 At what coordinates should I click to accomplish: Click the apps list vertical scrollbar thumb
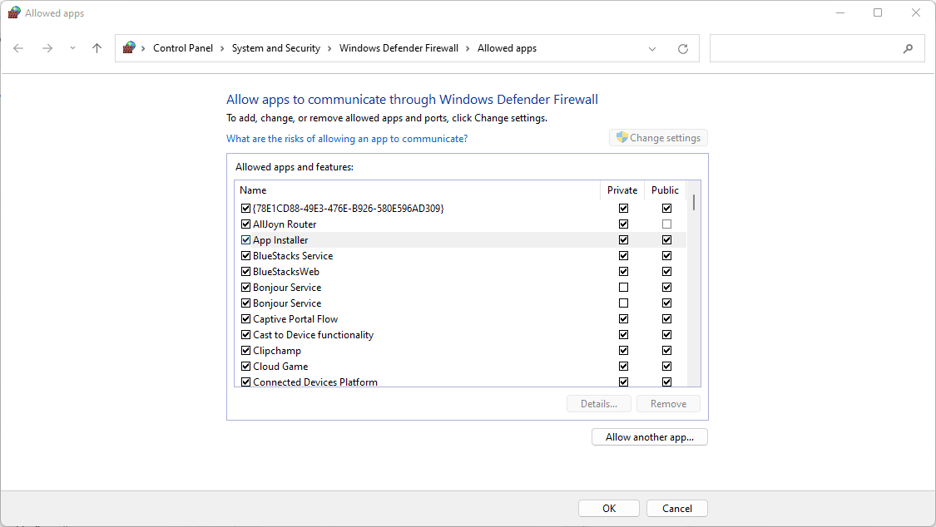[x=694, y=202]
